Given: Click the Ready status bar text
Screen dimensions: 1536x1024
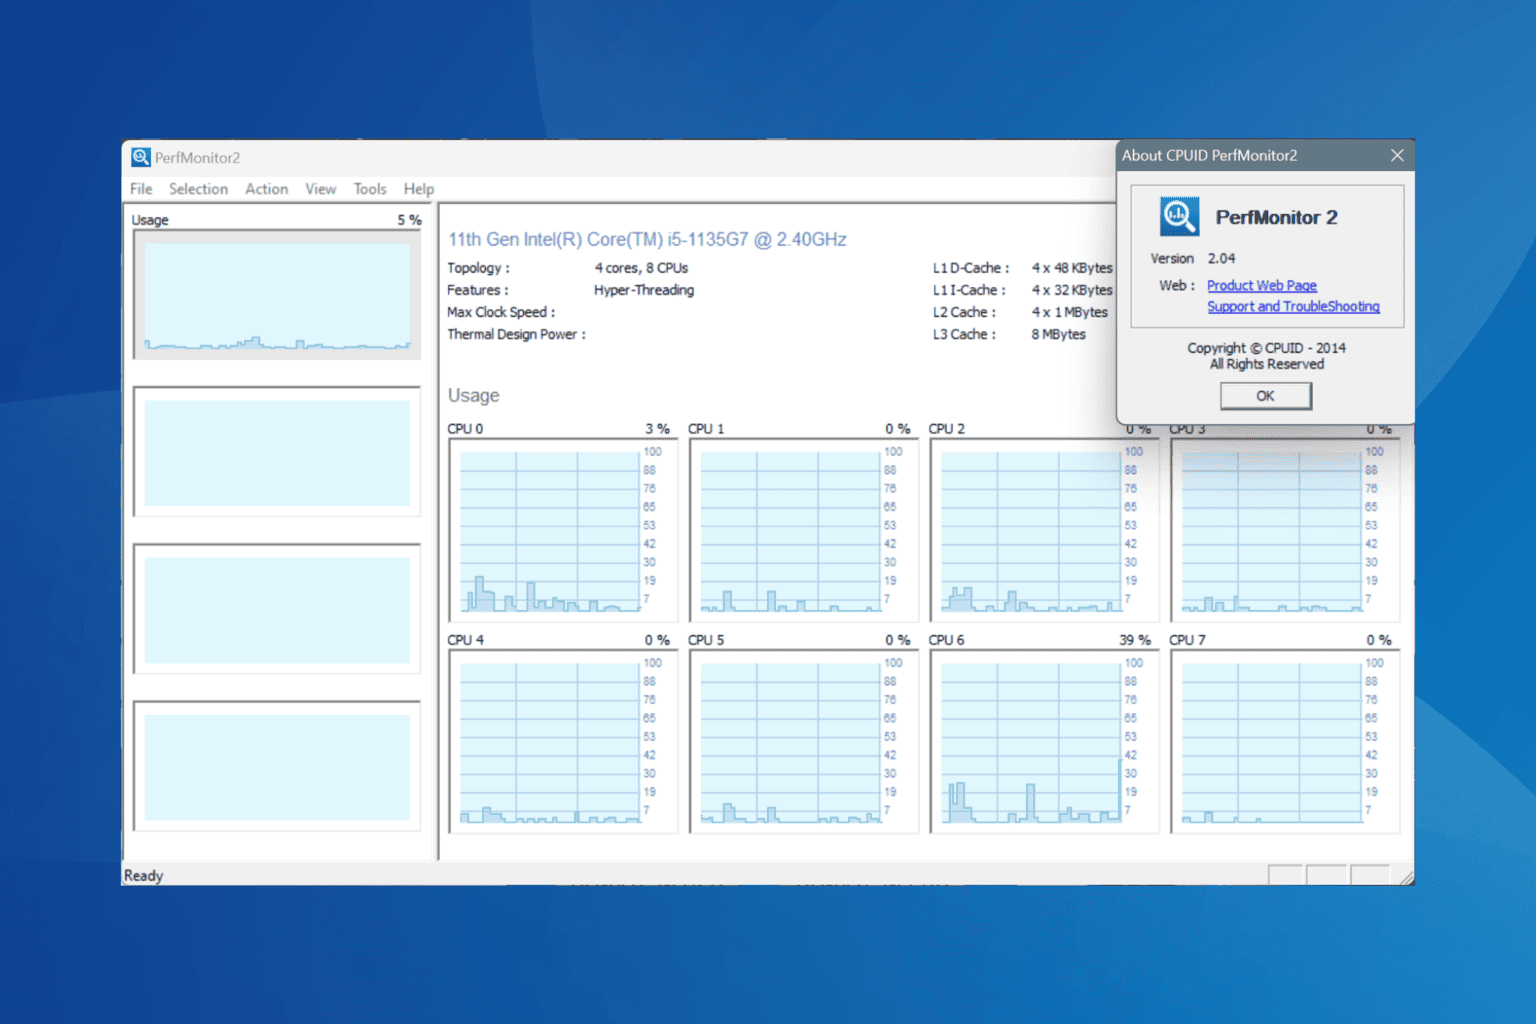Looking at the screenshot, I should pos(143,875).
